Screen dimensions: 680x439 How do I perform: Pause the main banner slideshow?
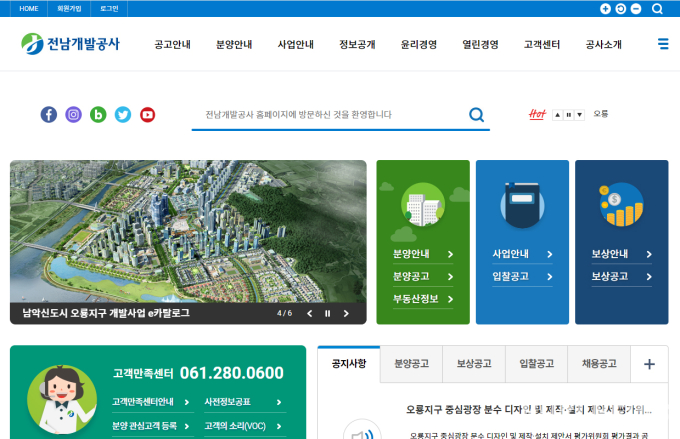tap(327, 314)
